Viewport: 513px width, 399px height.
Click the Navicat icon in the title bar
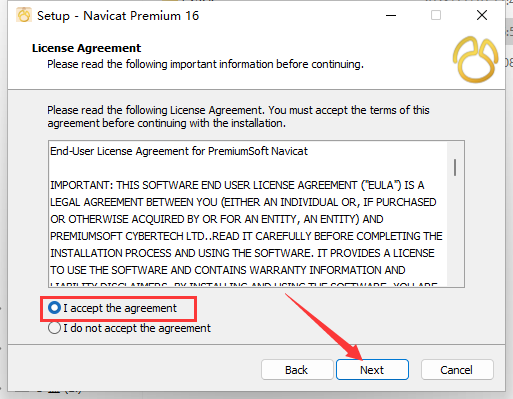pyautogui.click(x=24, y=15)
